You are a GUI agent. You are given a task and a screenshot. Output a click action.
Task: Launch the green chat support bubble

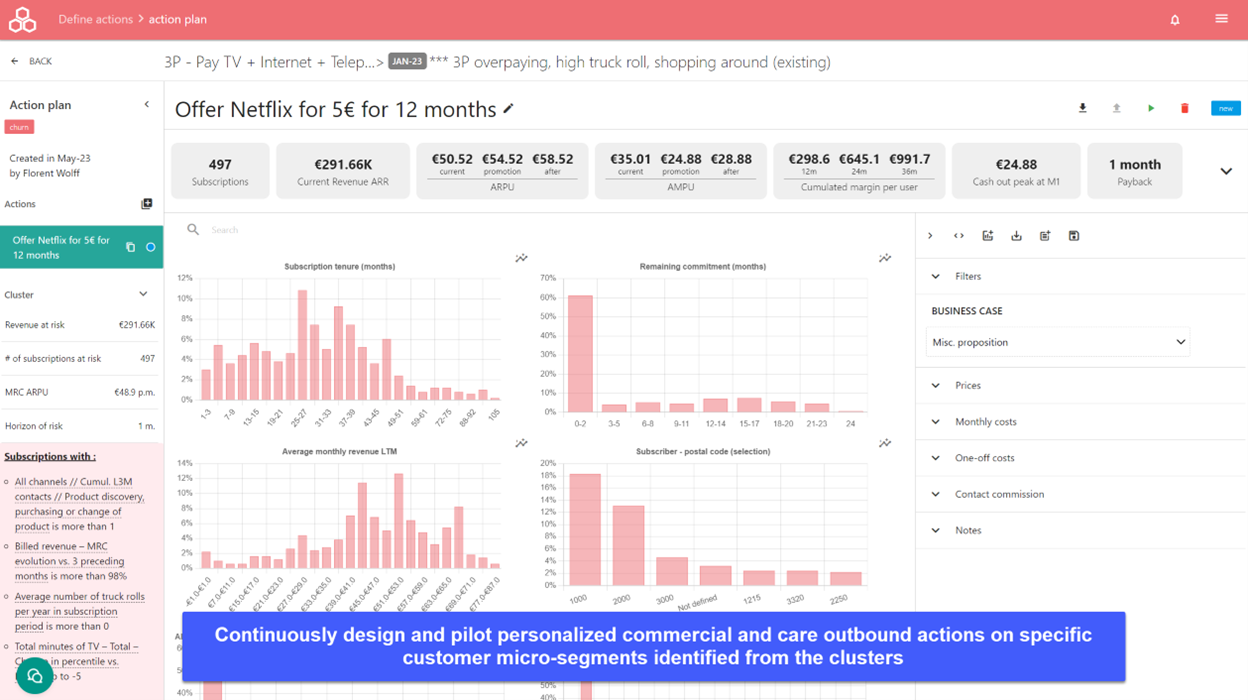pos(34,676)
